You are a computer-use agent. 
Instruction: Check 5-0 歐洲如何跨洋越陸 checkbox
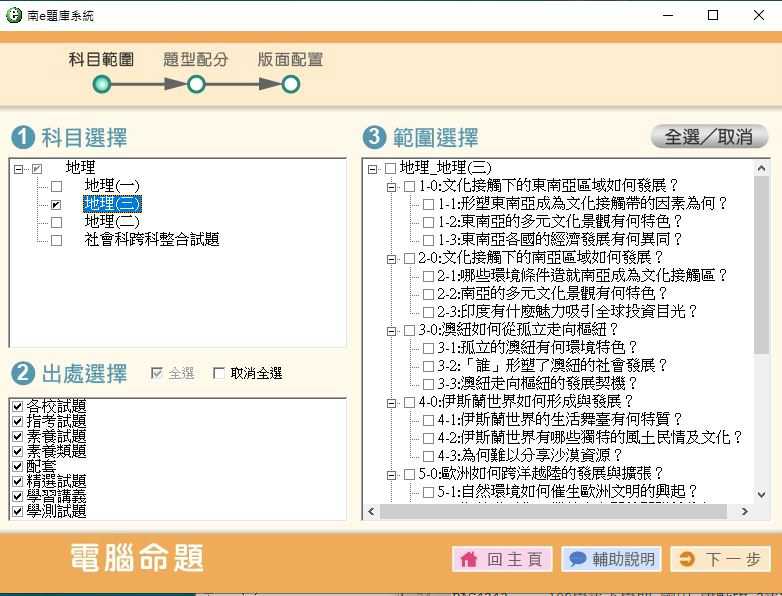(x=409, y=474)
